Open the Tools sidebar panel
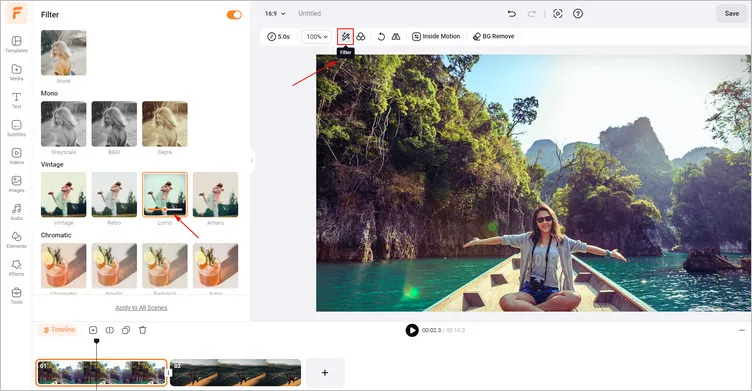The width and height of the screenshot is (752, 391). (16, 295)
